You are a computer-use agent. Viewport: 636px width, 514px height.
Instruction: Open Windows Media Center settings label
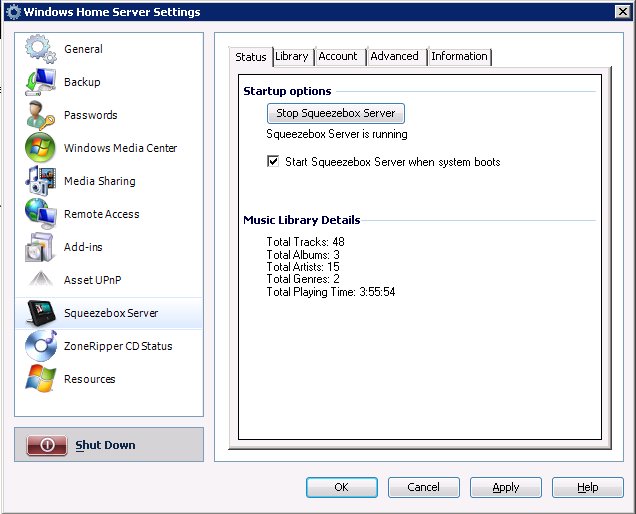pos(120,148)
